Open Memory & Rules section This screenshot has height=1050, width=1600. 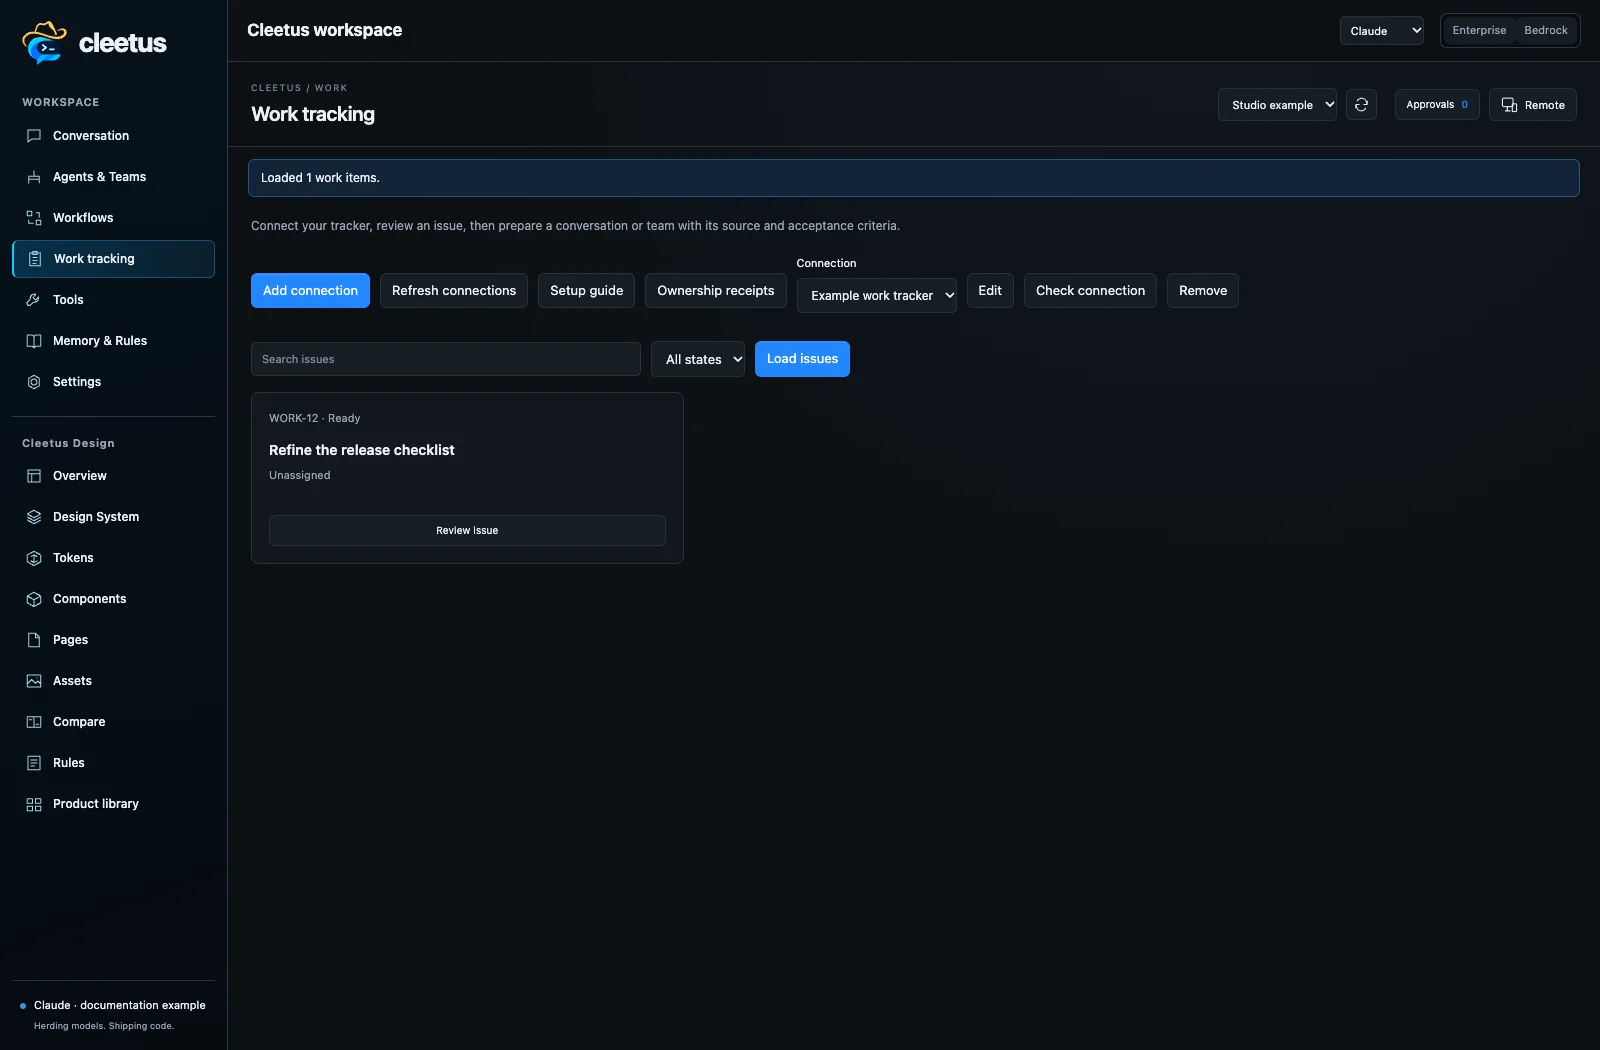click(113, 341)
